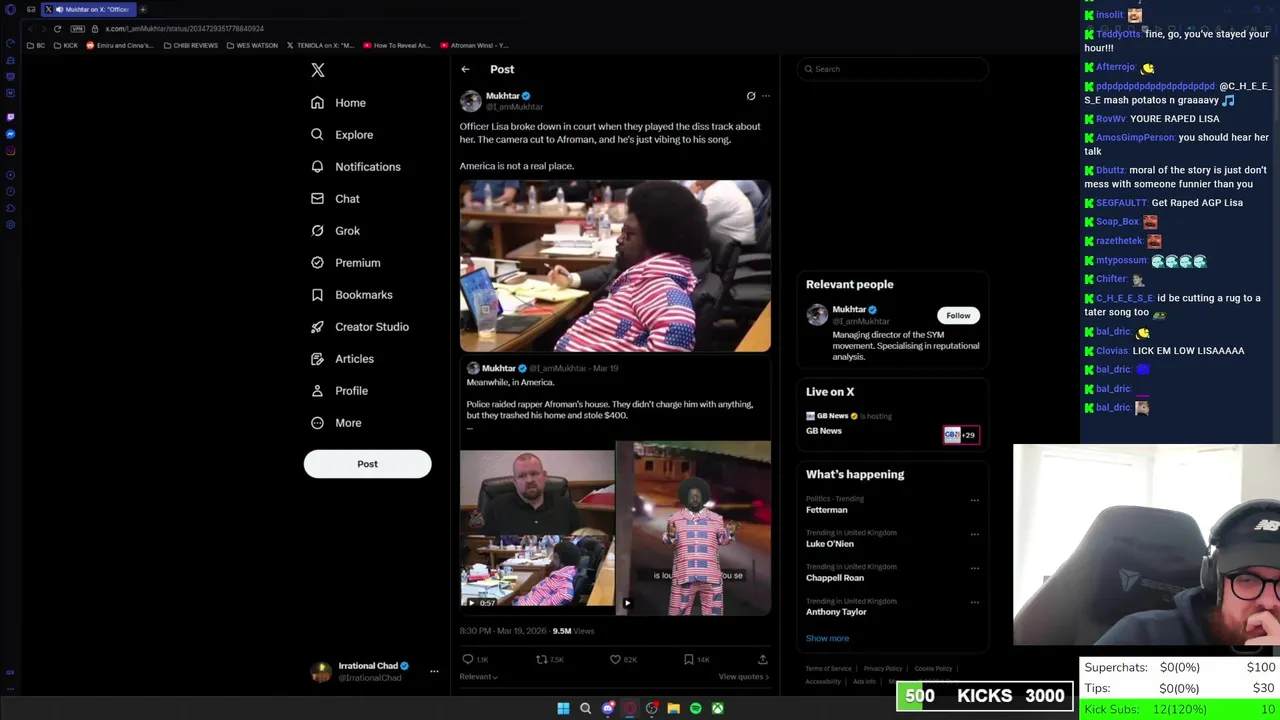Open Luke O'Nien trend's three-dot menu
This screenshot has height=720, width=1280.
pyautogui.click(x=975, y=534)
